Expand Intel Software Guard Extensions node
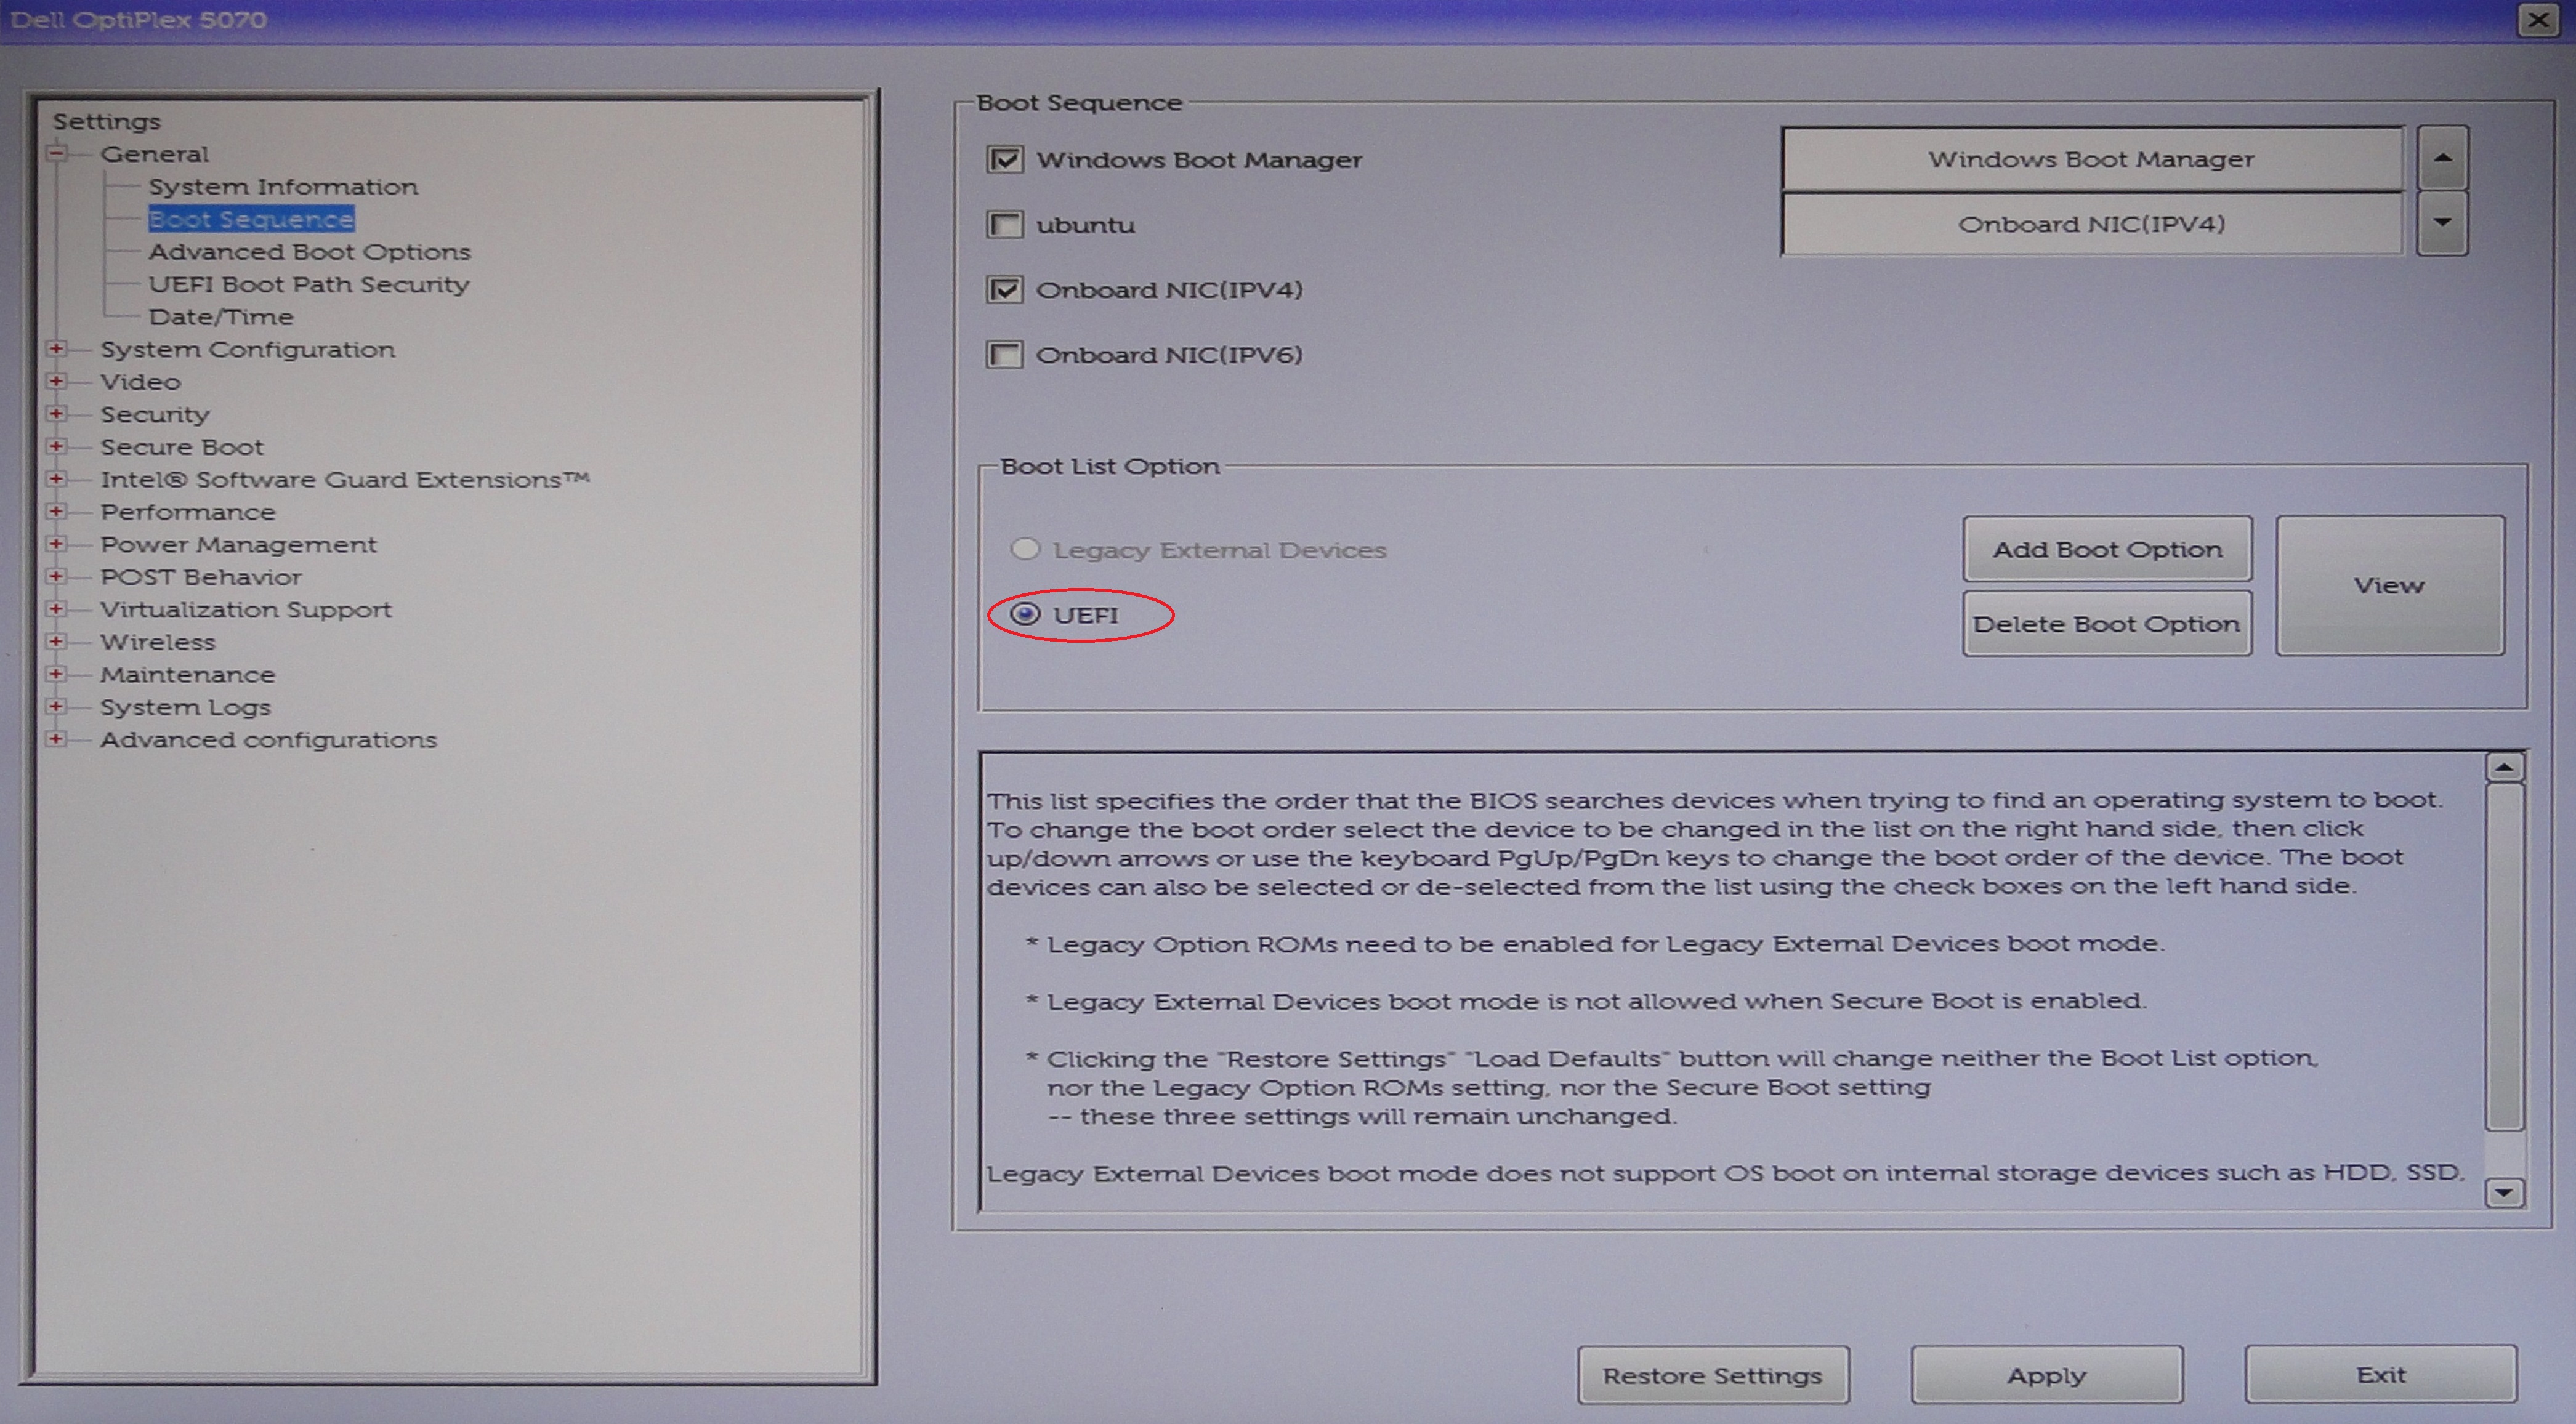Image resolution: width=2576 pixels, height=1424 pixels. tap(57, 479)
